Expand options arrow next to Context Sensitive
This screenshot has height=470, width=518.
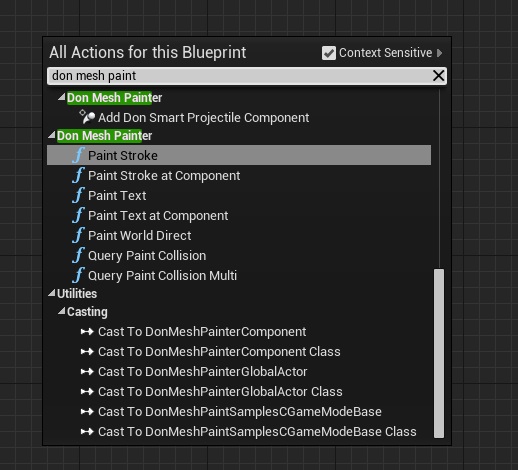pyautogui.click(x=440, y=53)
